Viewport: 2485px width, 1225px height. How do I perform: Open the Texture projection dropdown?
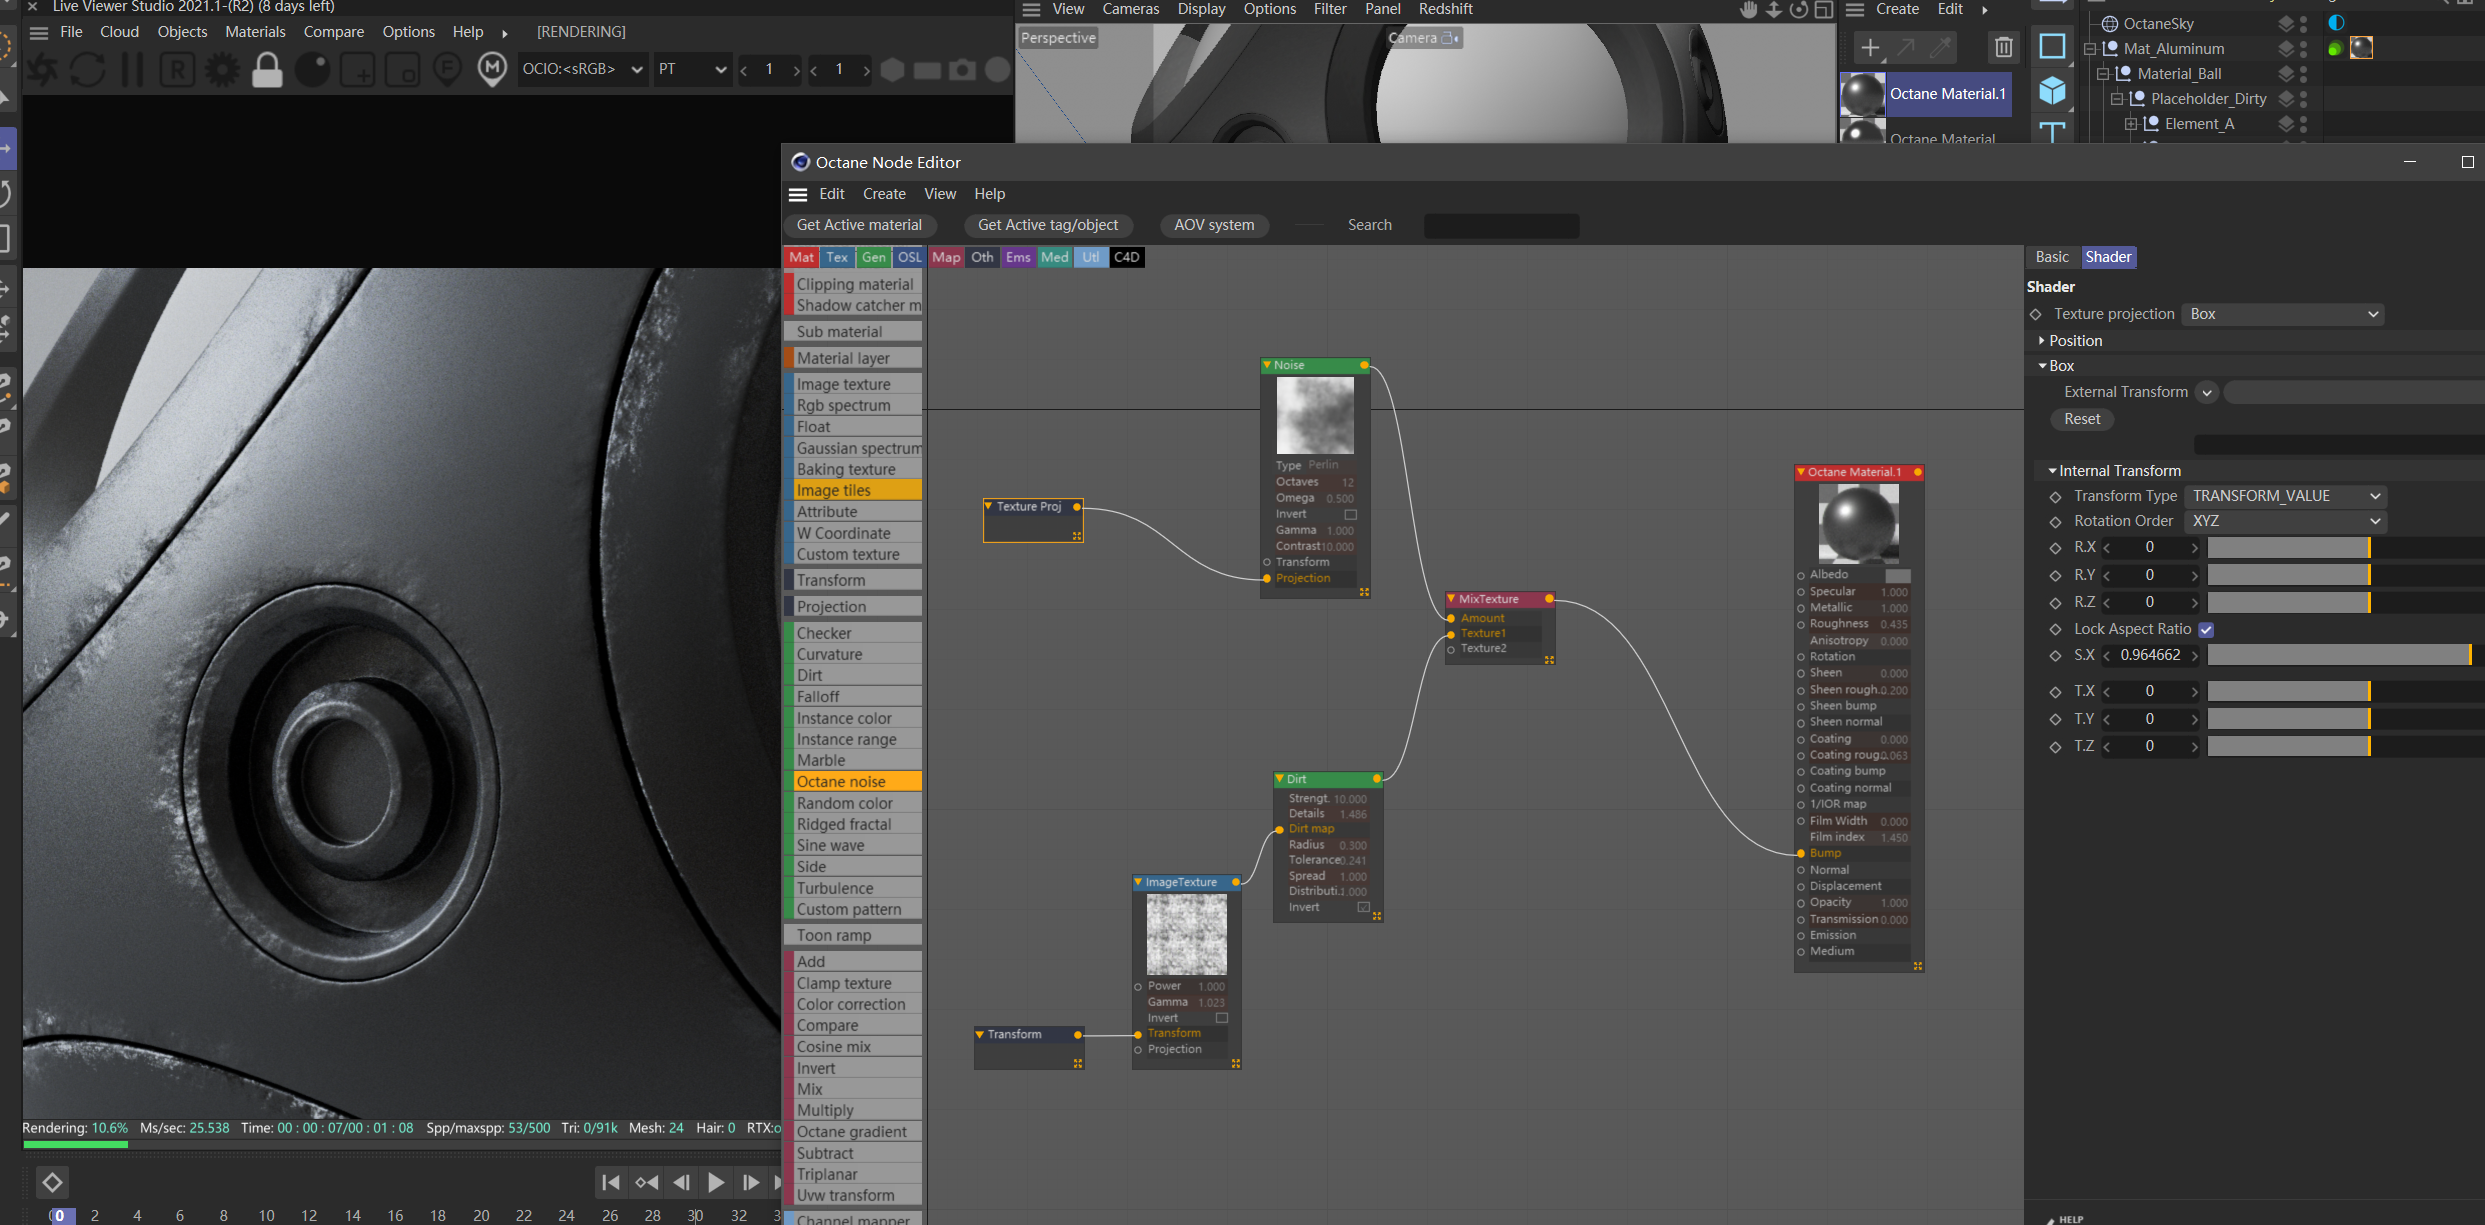point(2282,314)
